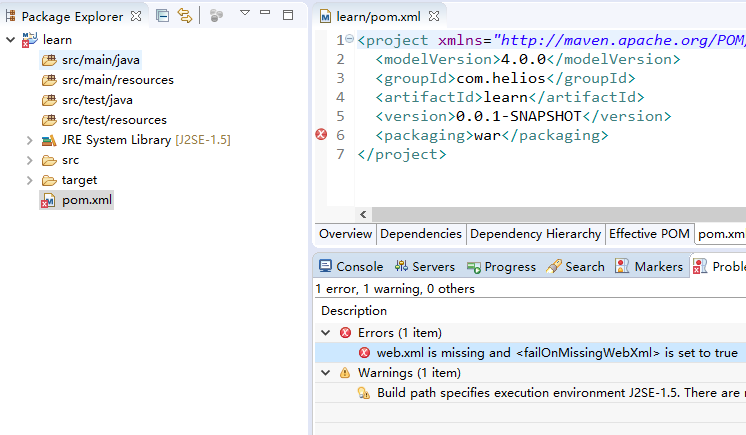The image size is (746, 435).
Task: Click the src folder icon
Action: (49, 160)
